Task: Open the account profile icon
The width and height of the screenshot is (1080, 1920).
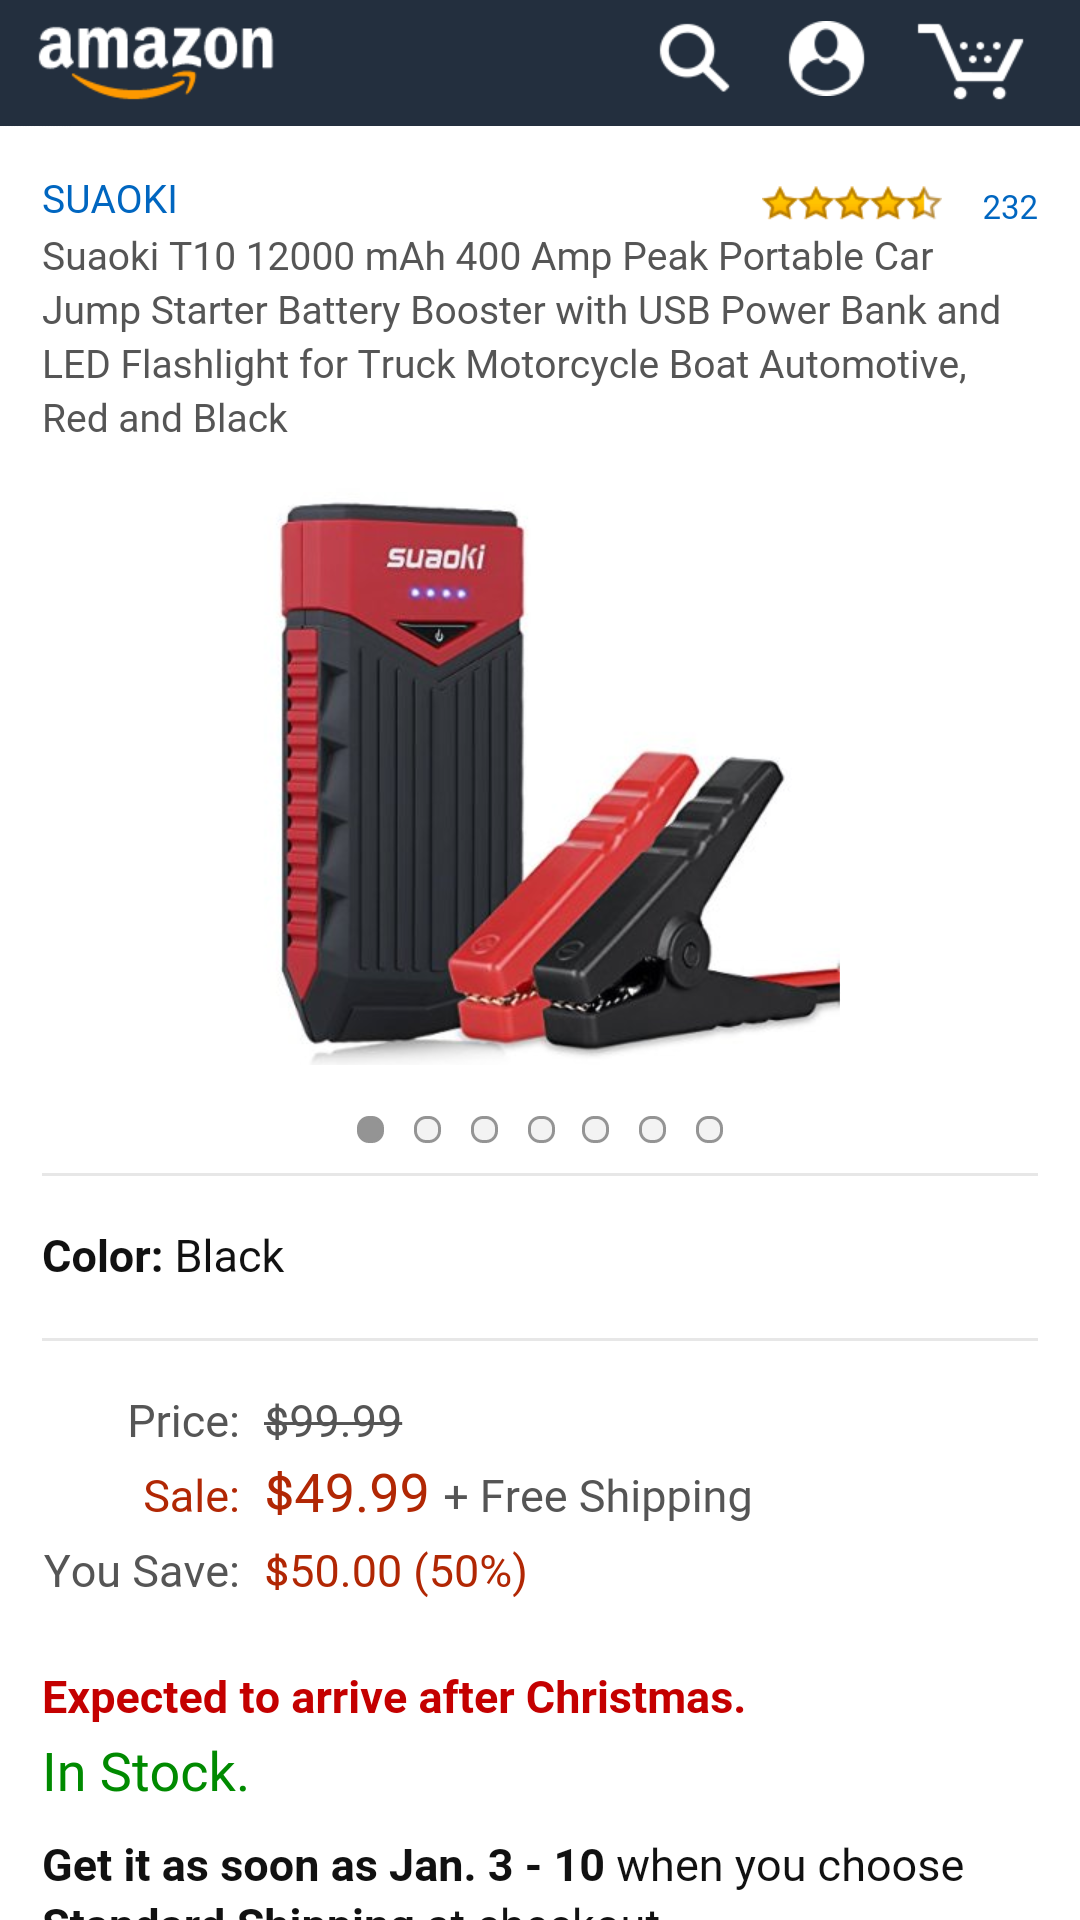Action: pos(826,59)
